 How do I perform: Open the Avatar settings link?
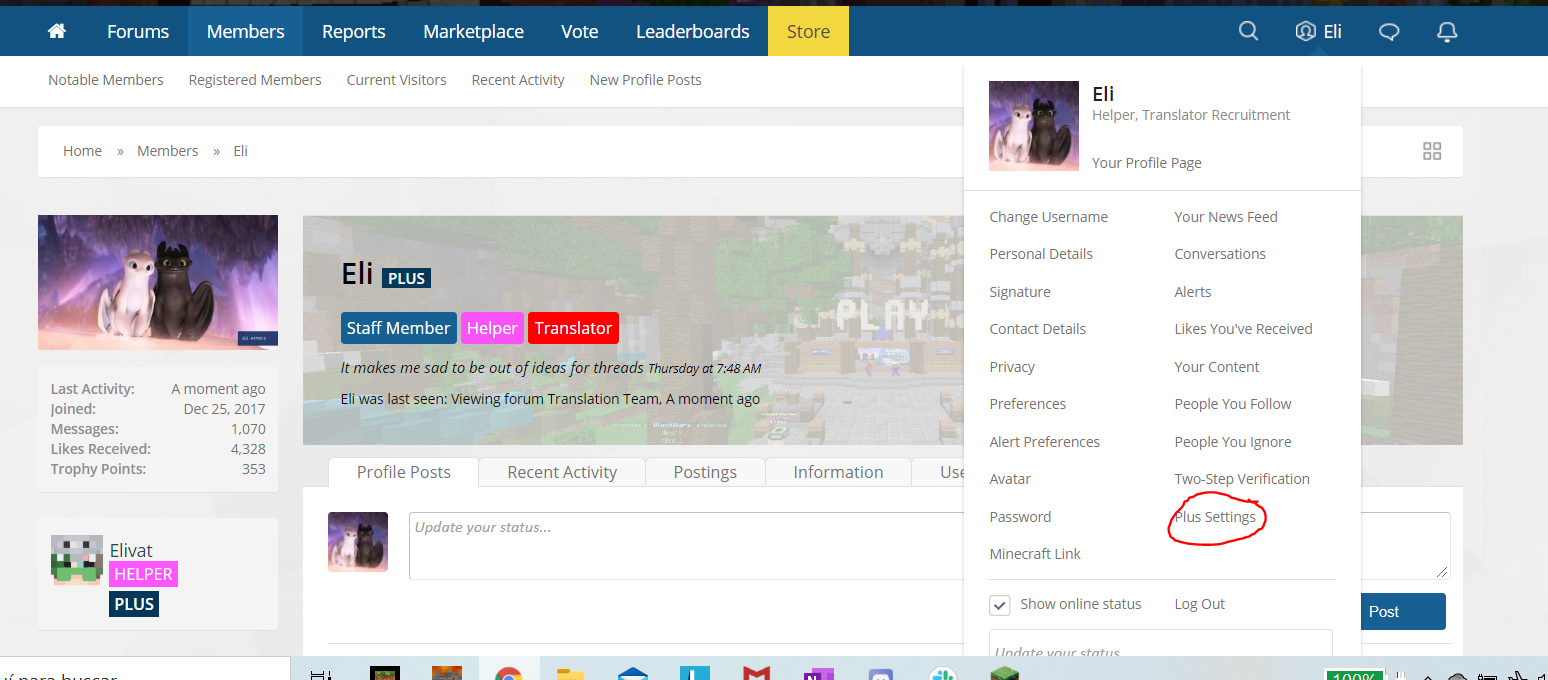(x=1010, y=479)
